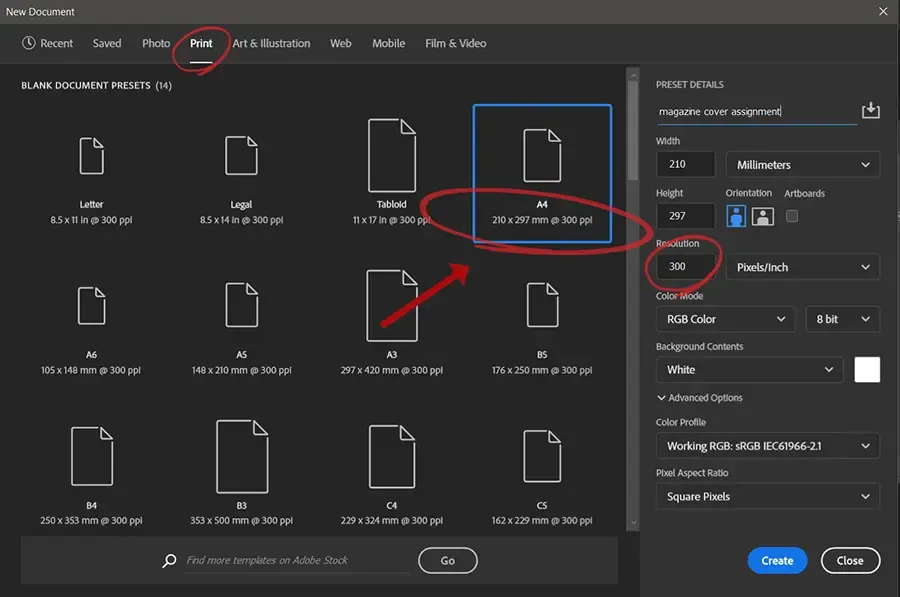
Task: Click the Go button for Adobe Stock
Action: pyautogui.click(x=447, y=560)
